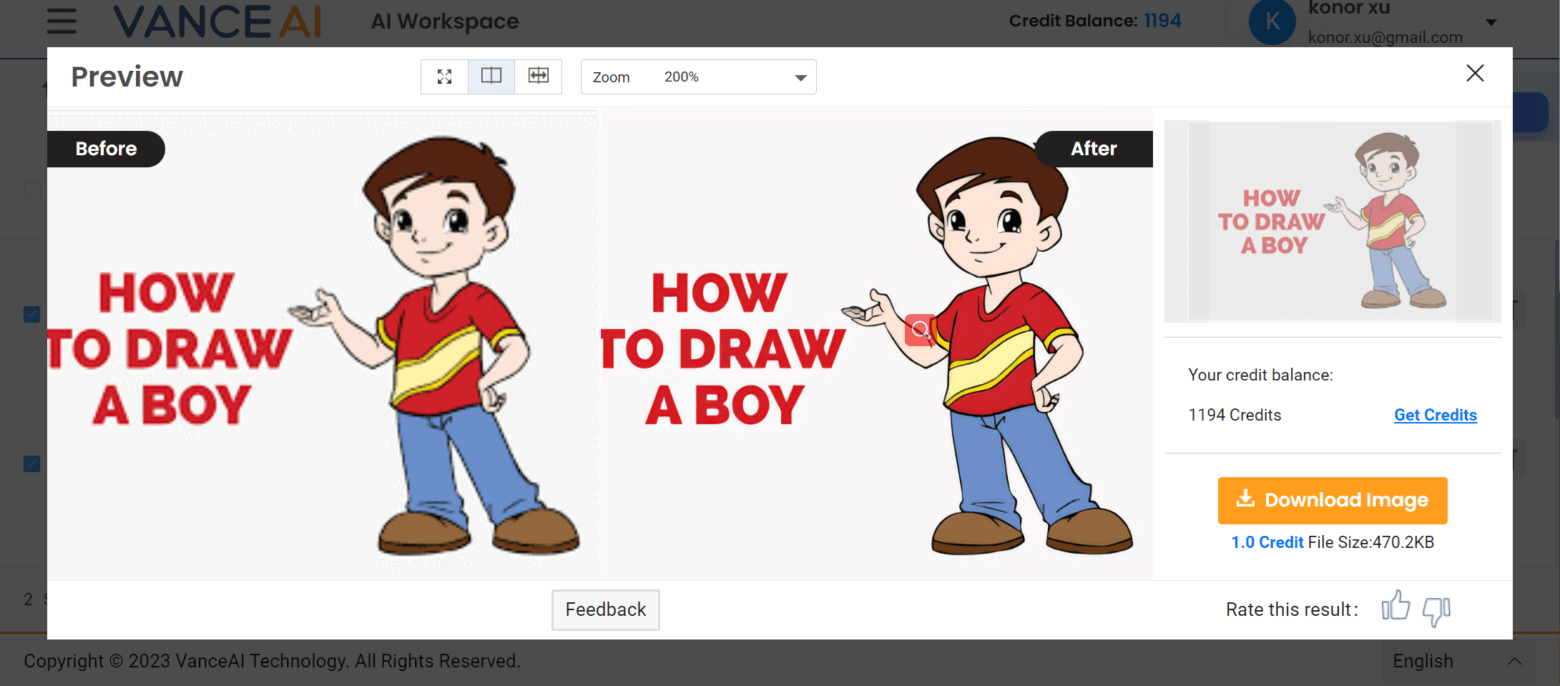Click the VanceAI logo
1560x686 pixels.
(217, 20)
